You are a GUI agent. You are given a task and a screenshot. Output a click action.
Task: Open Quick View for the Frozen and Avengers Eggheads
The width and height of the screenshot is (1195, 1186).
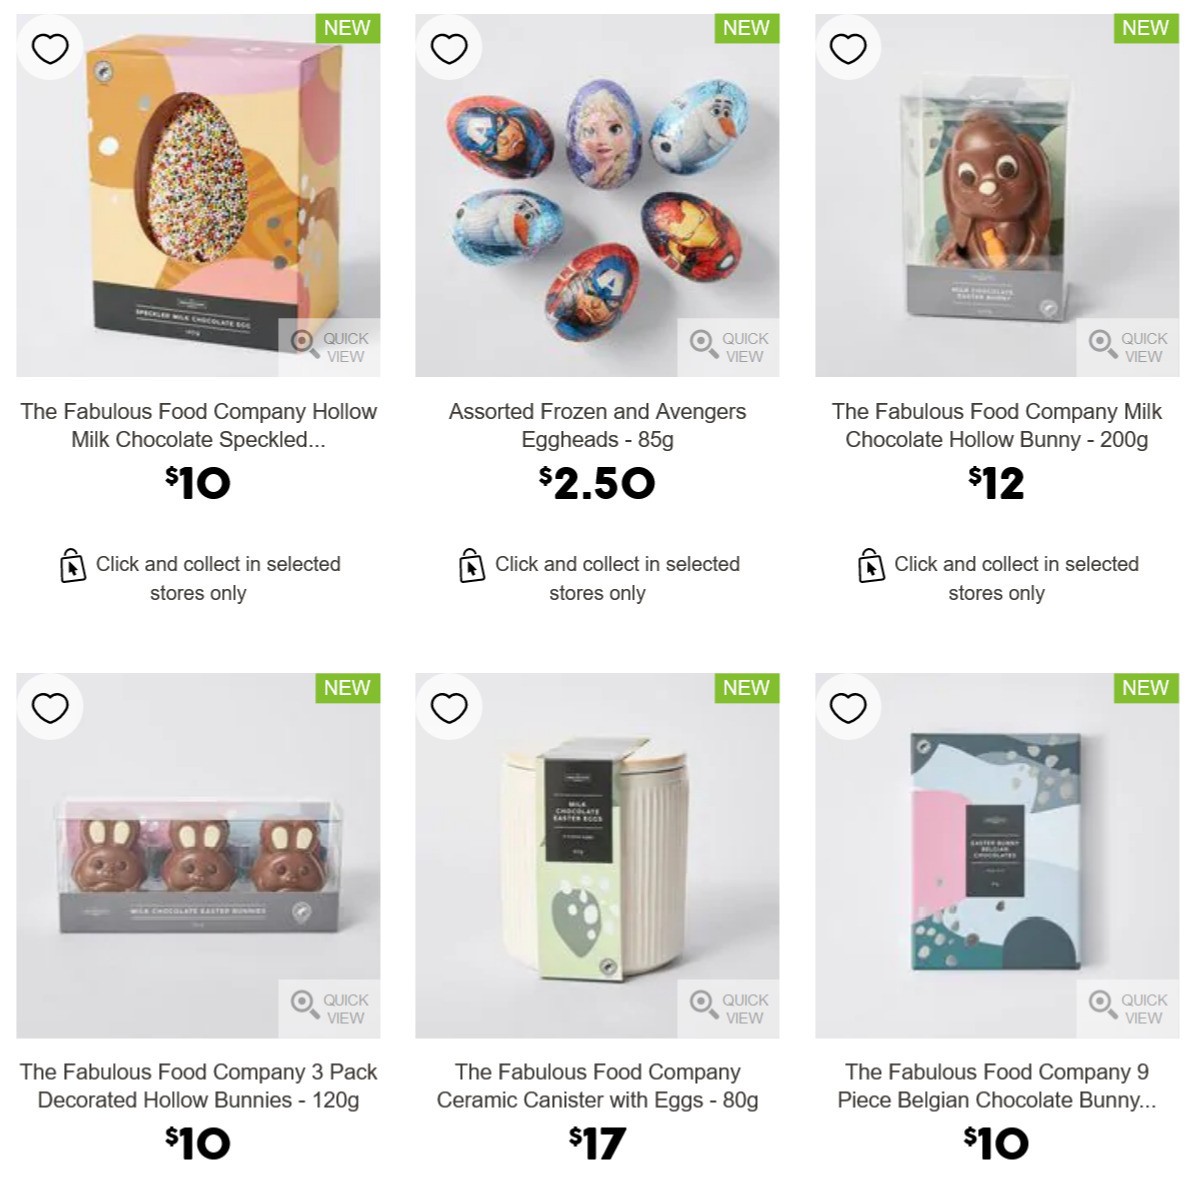[730, 345]
